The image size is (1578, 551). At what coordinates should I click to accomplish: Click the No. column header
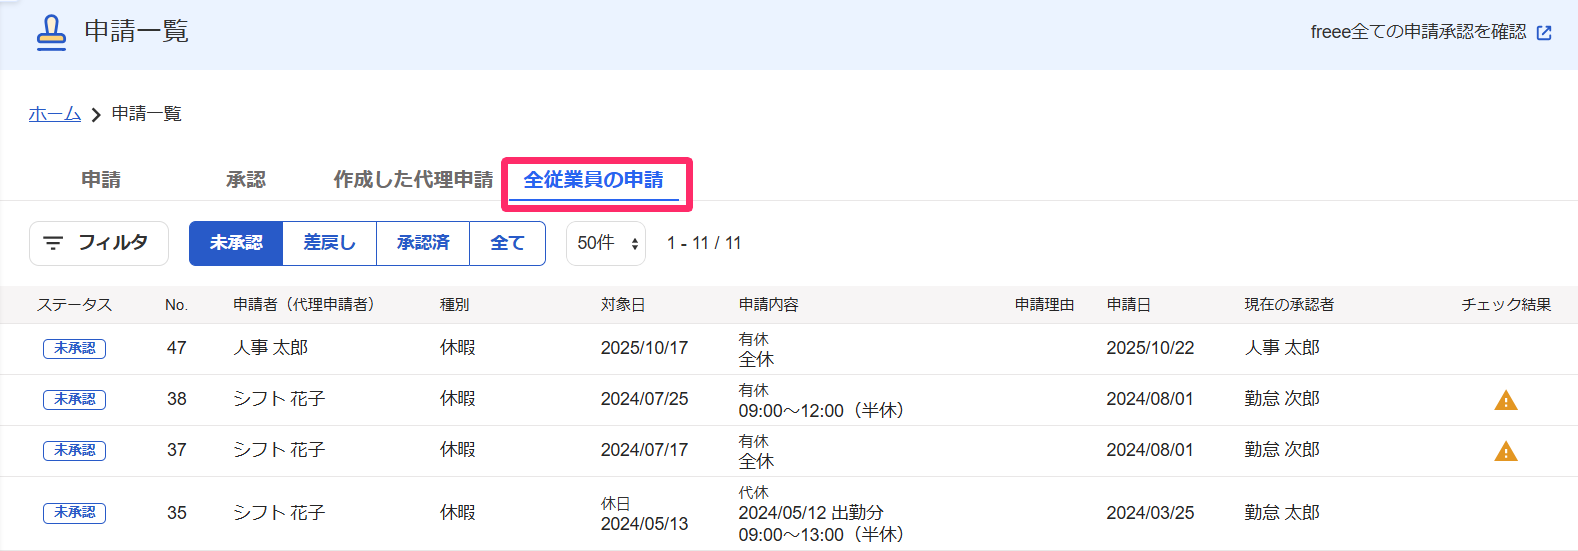176,305
